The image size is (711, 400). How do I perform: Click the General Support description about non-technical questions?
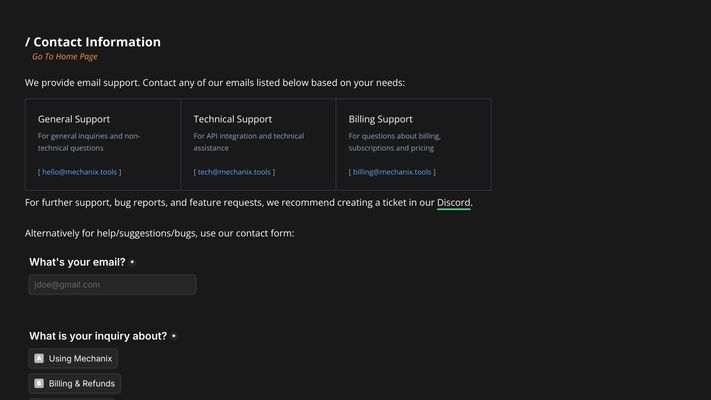point(89,142)
